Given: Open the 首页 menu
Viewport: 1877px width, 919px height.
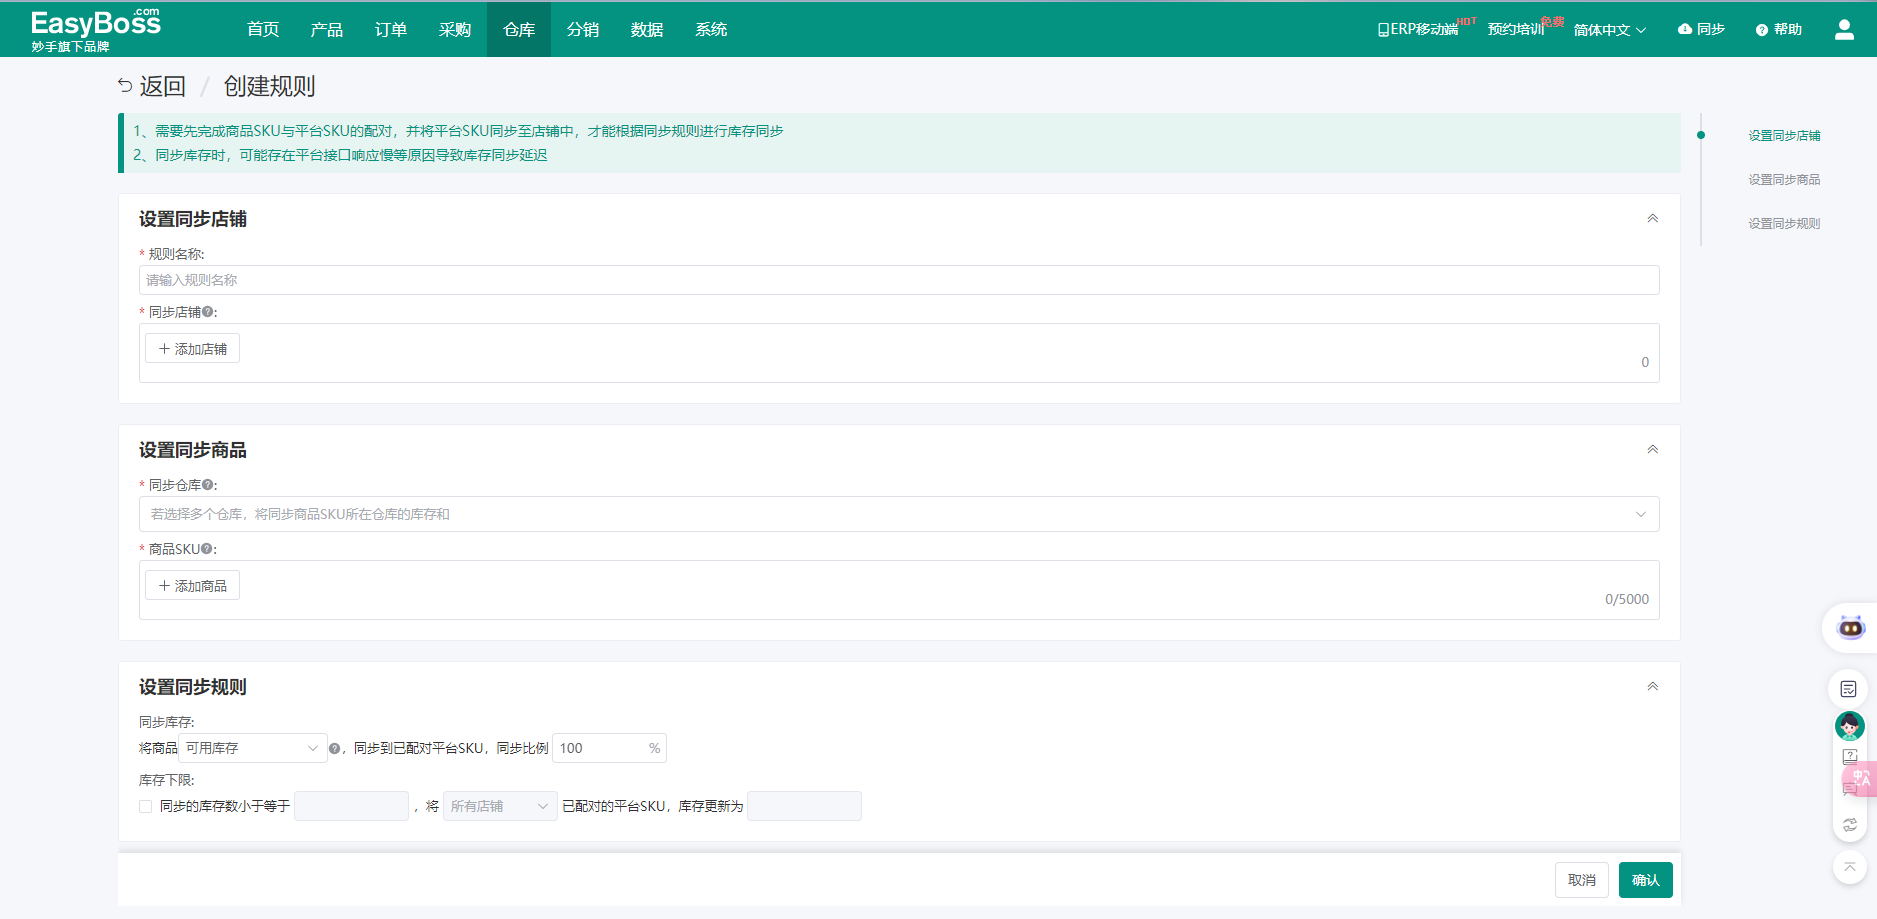Looking at the screenshot, I should tap(263, 29).
